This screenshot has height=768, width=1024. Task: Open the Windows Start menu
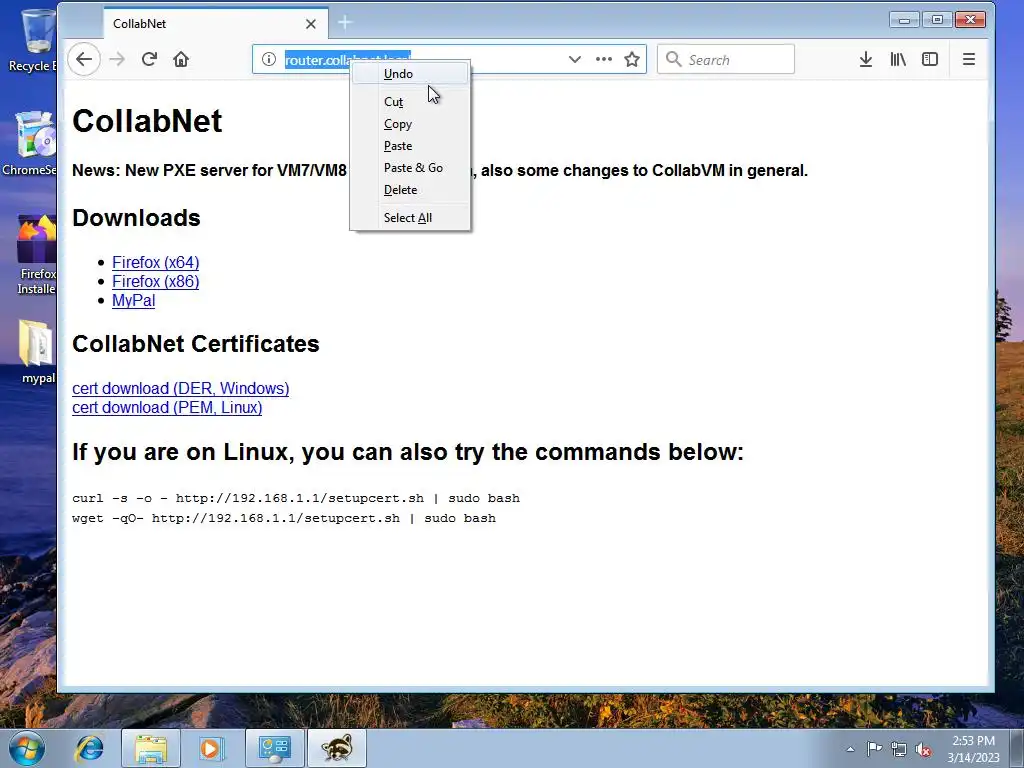pyautogui.click(x=26, y=748)
